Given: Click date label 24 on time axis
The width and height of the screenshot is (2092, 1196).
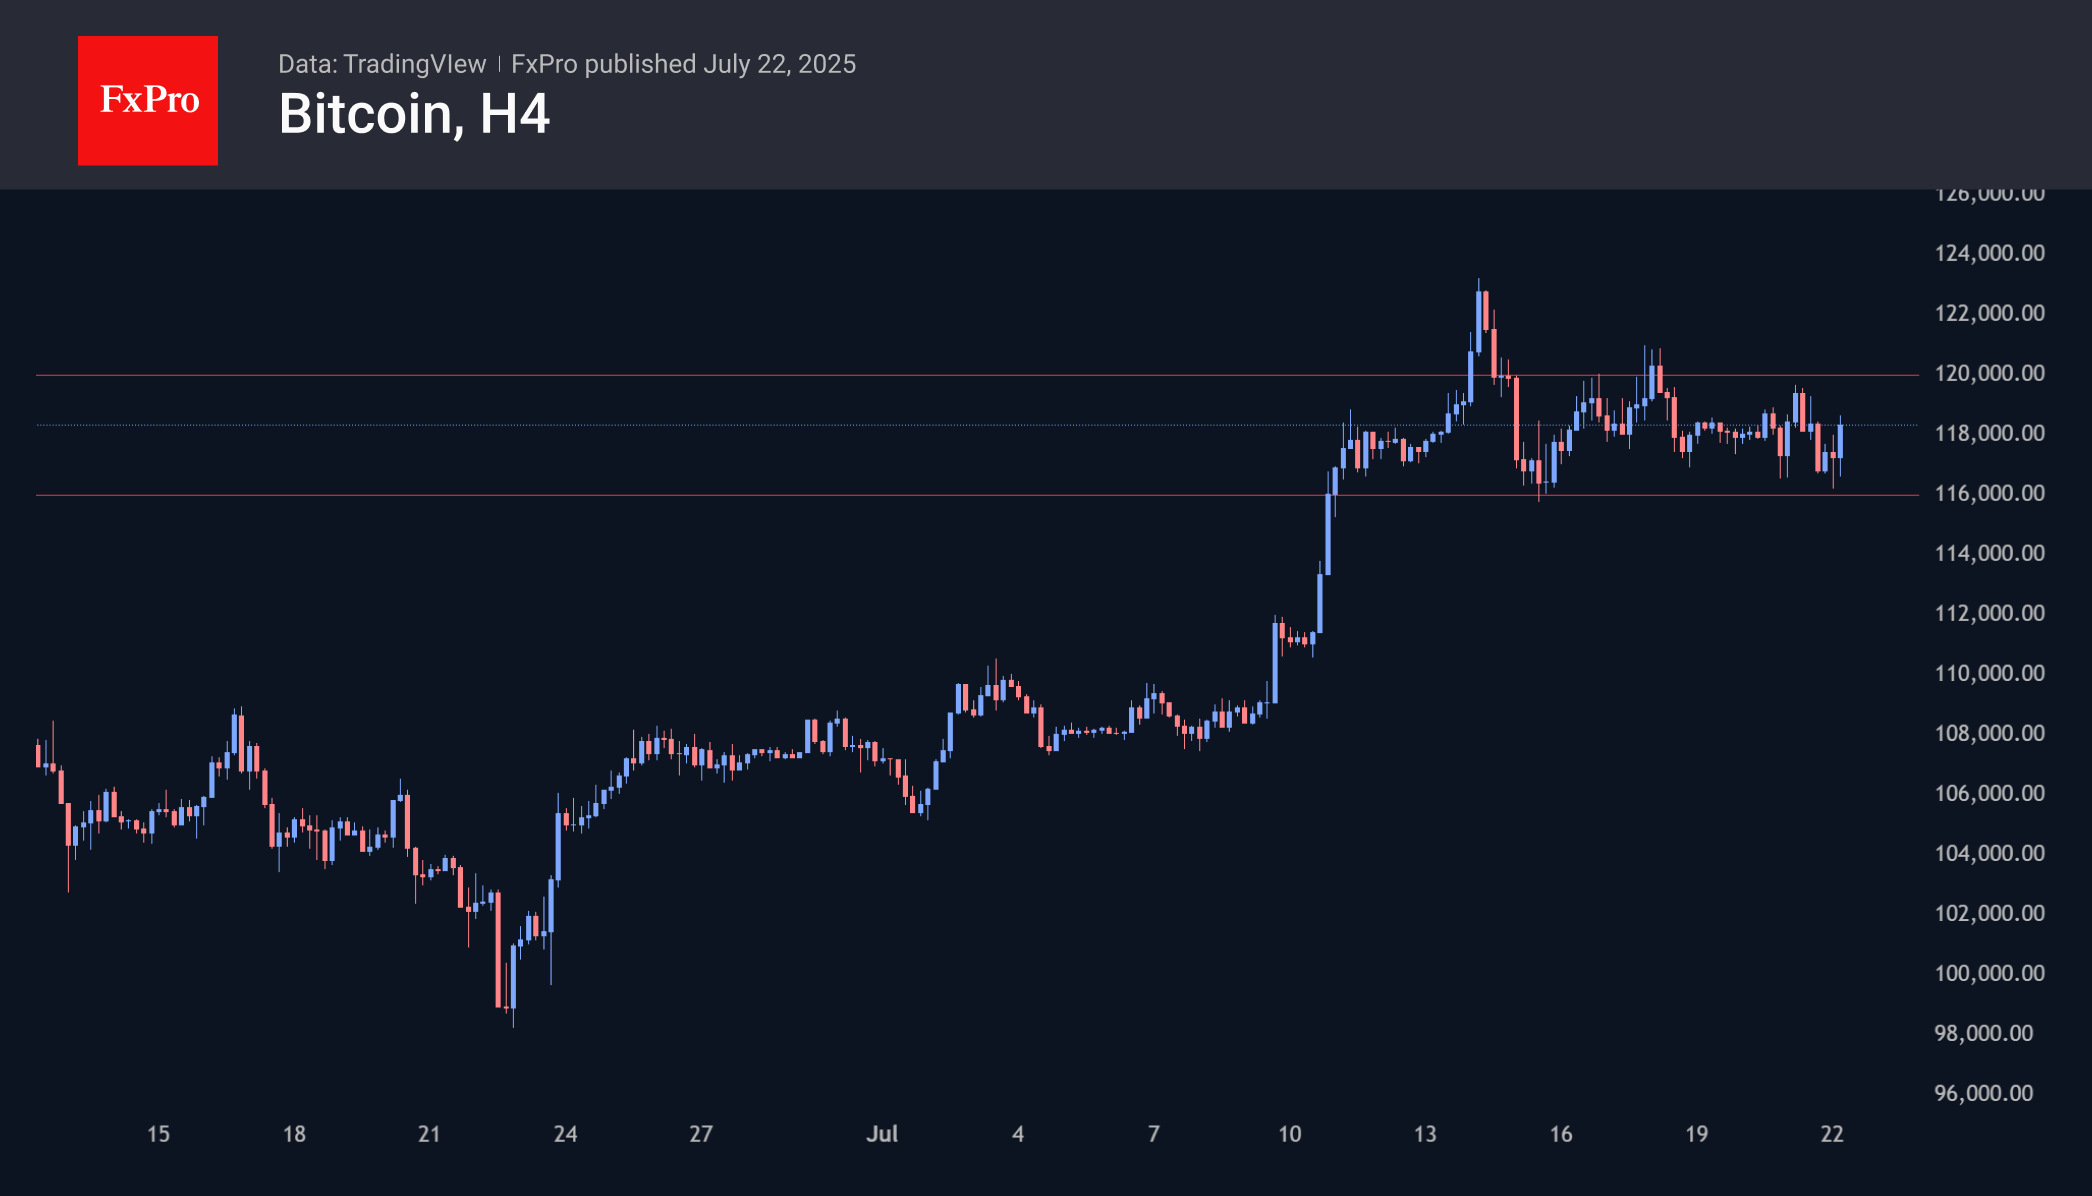Looking at the screenshot, I should (565, 1134).
